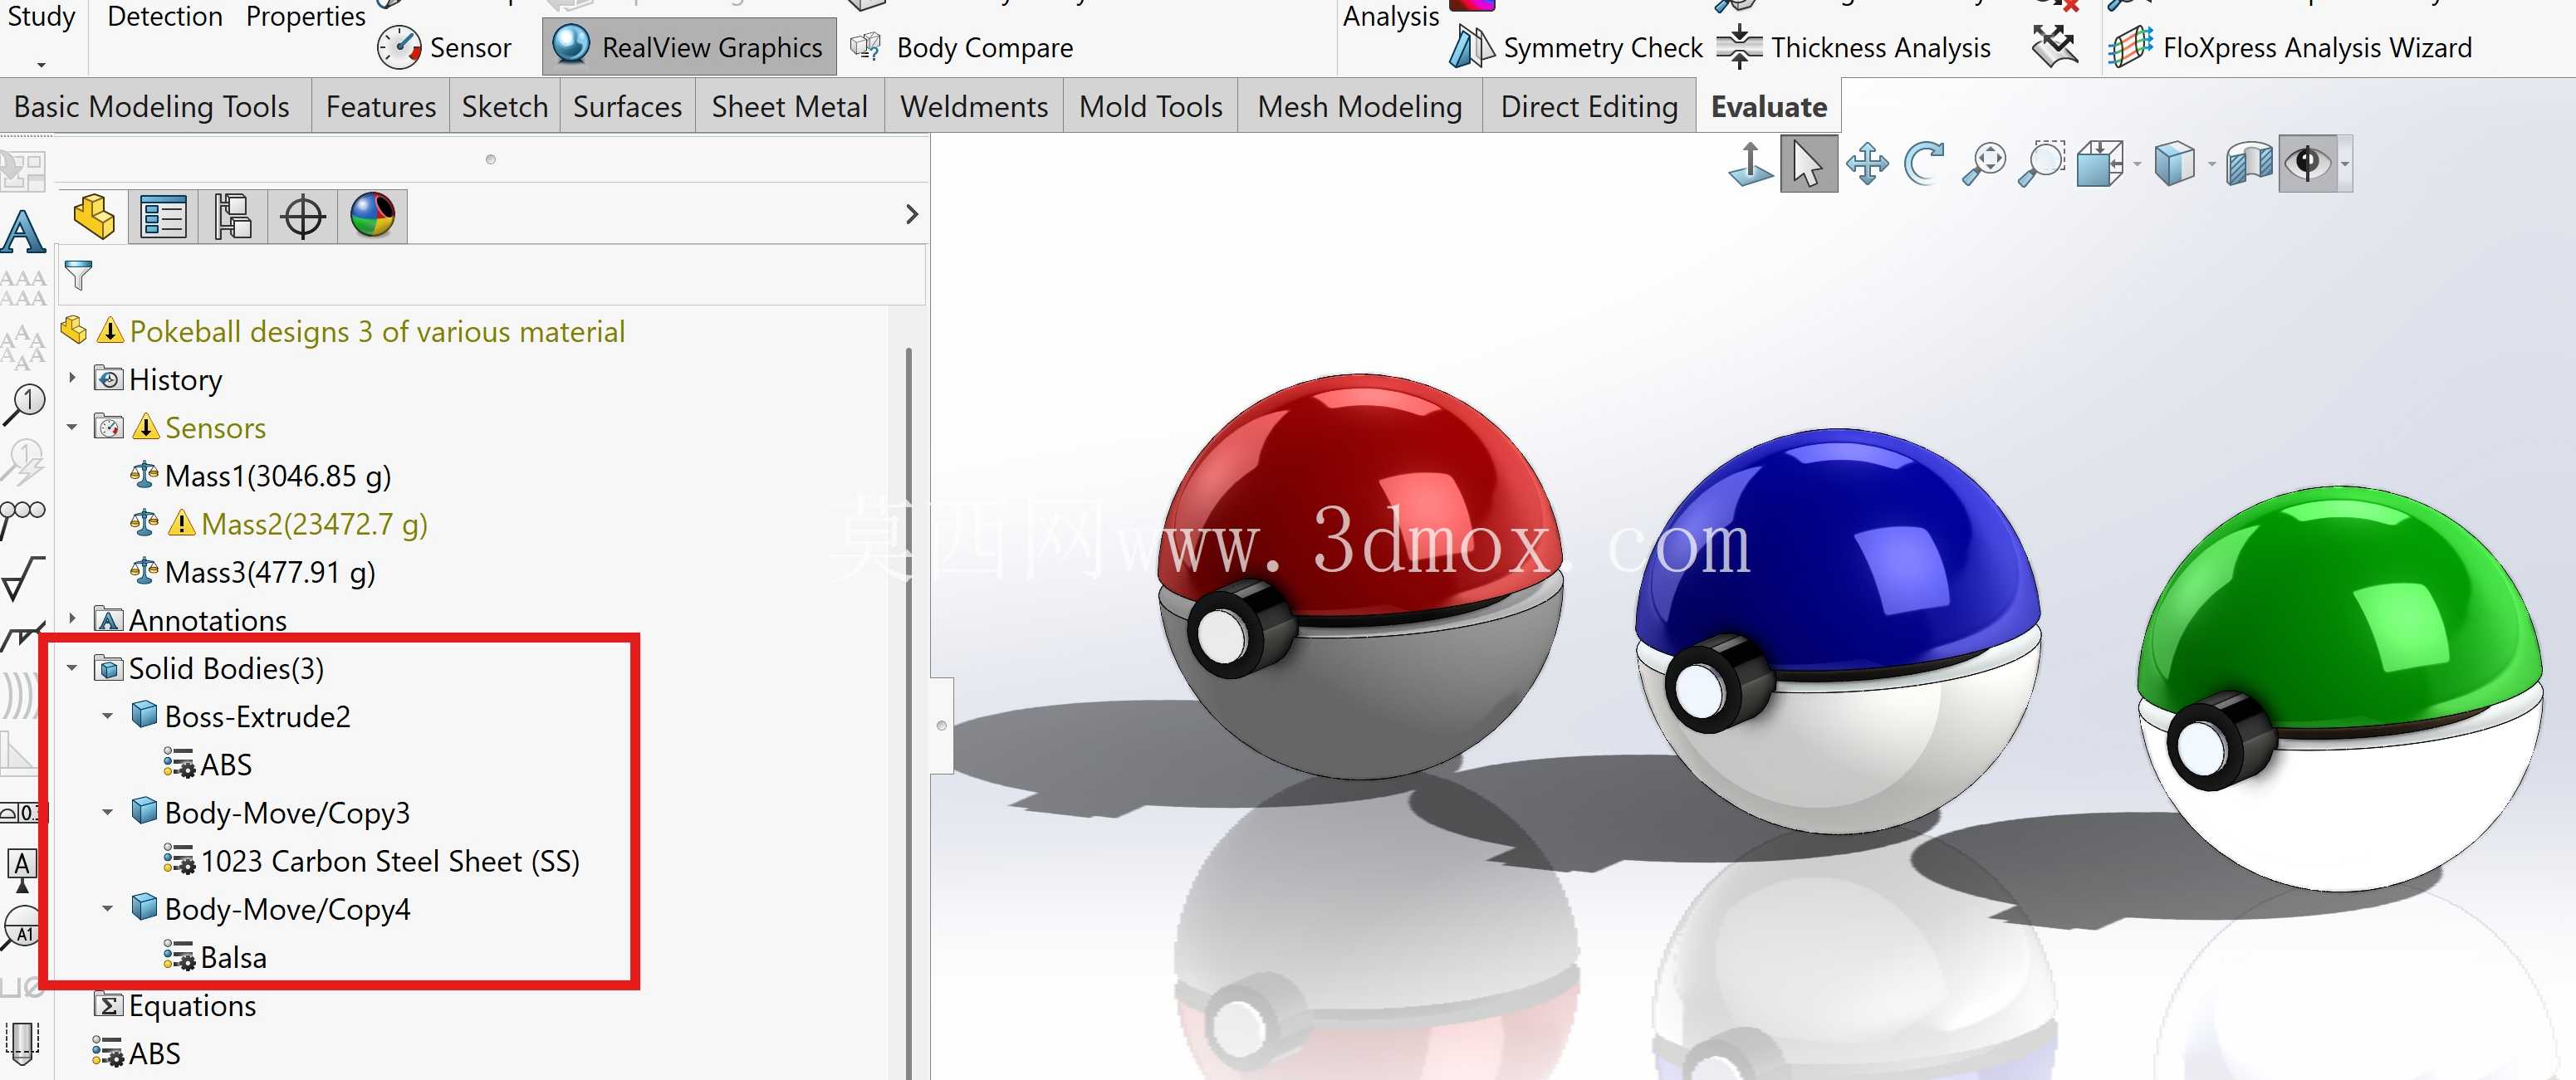Run Symmetry Check
The image size is (2576, 1080).
pos(1576,47)
